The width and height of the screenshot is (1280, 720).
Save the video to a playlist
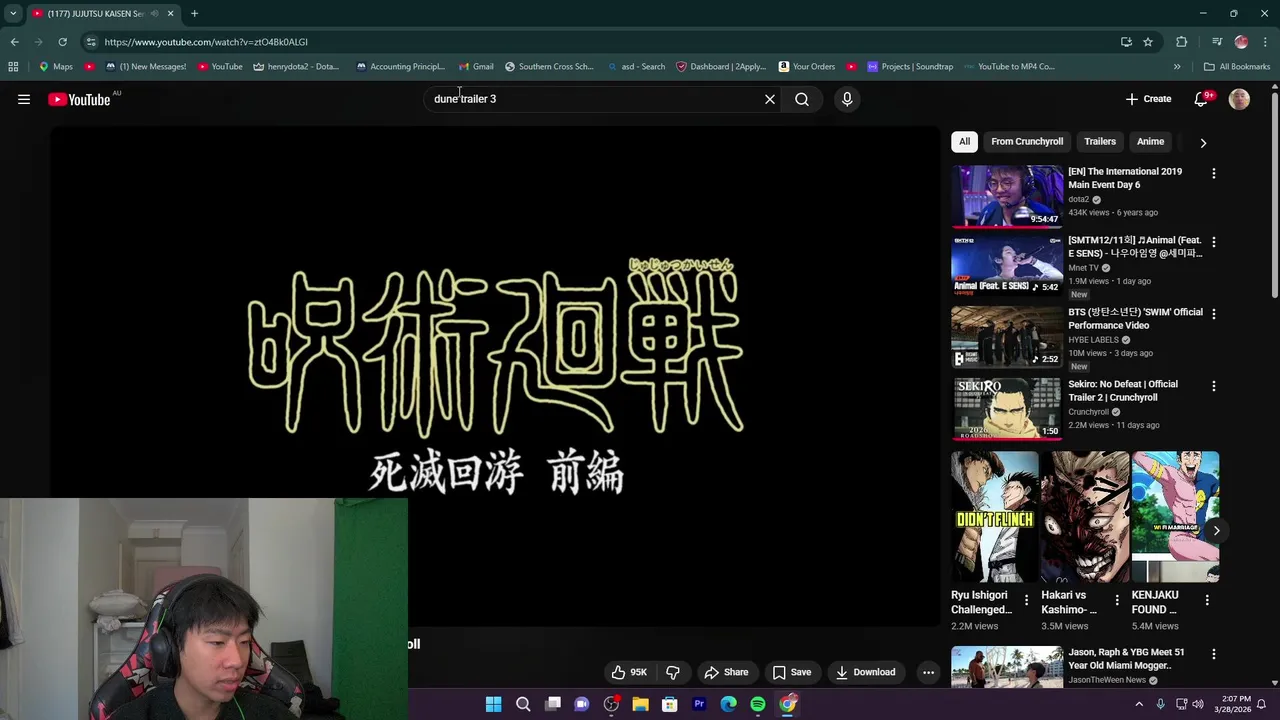[x=791, y=672]
